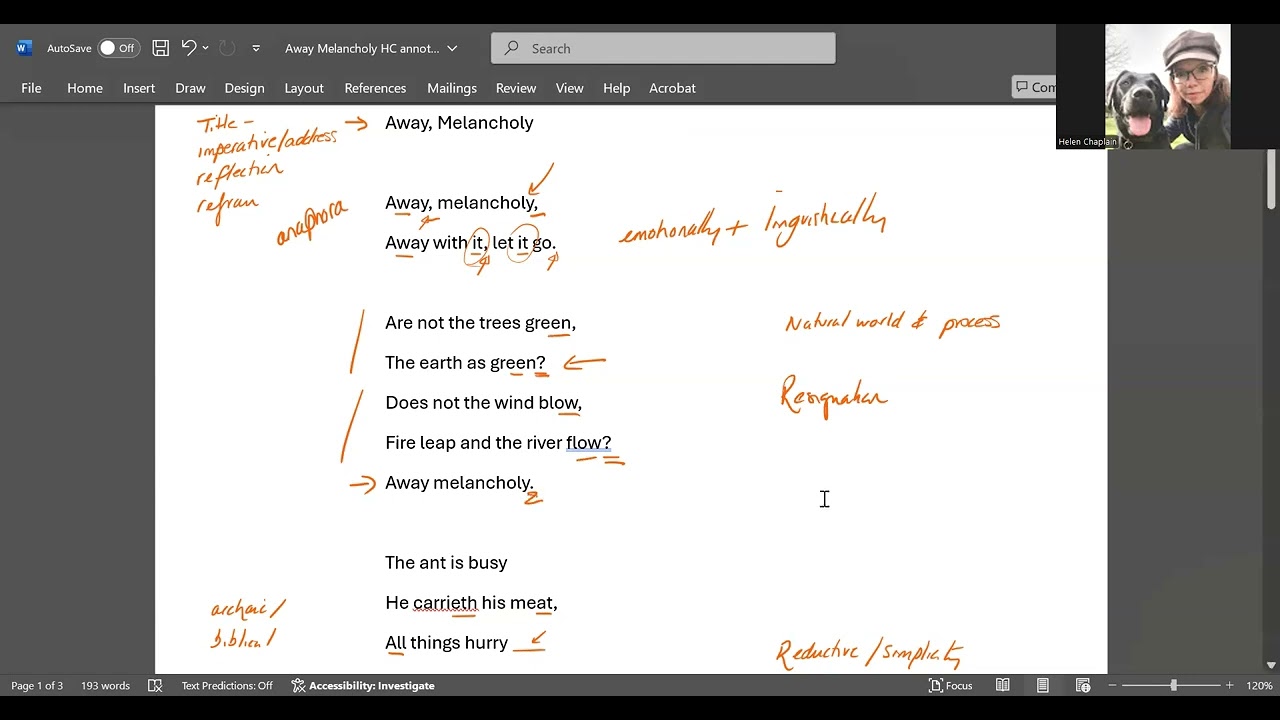Click in the Search input field
Image resolution: width=1280 pixels, height=720 pixels.
tap(663, 48)
